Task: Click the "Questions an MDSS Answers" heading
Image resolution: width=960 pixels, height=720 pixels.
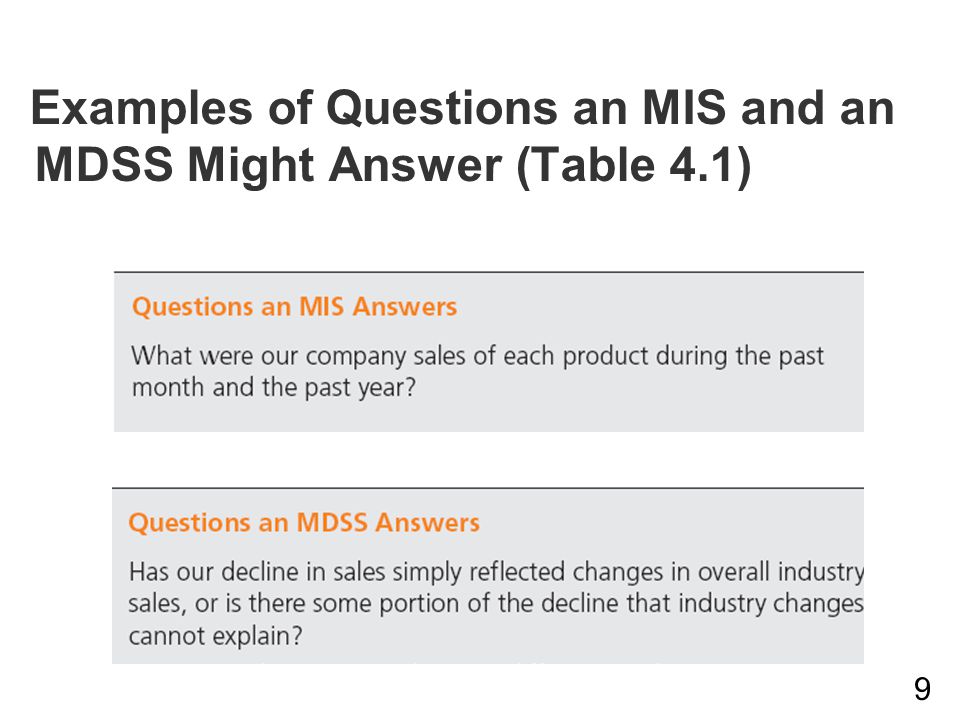Action: 304,523
